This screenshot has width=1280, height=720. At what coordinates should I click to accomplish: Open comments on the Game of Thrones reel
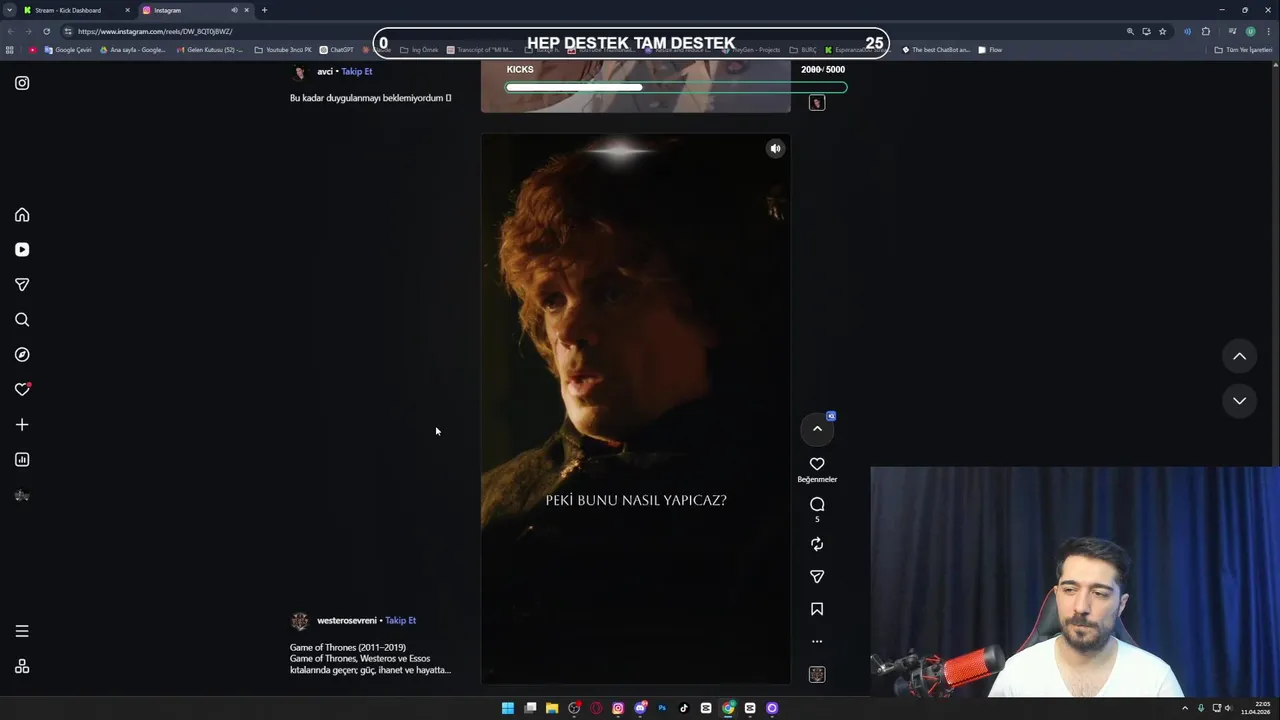coord(817,504)
